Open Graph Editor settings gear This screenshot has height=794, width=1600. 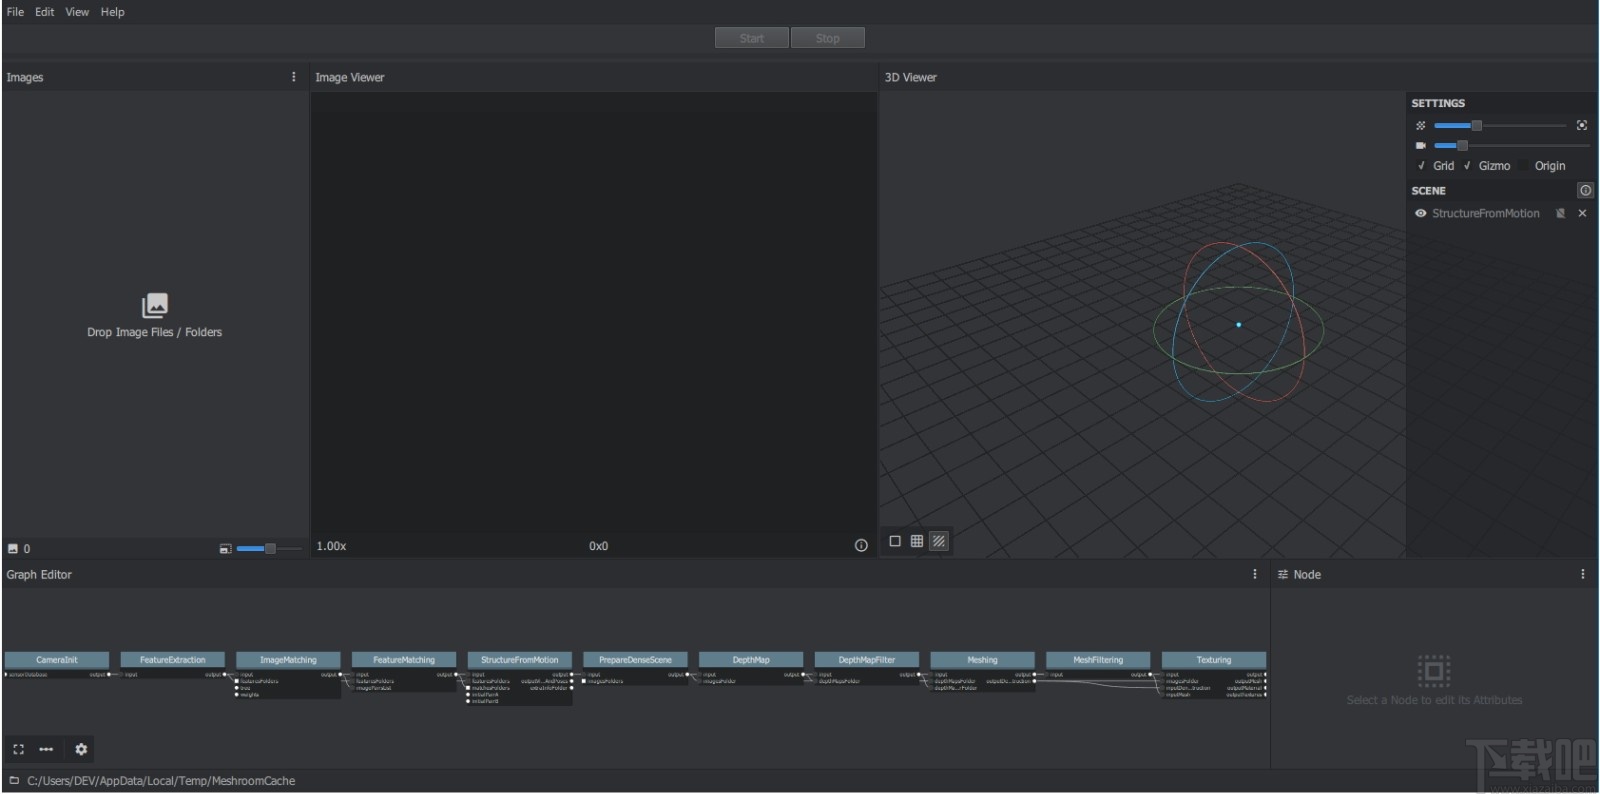(81, 749)
